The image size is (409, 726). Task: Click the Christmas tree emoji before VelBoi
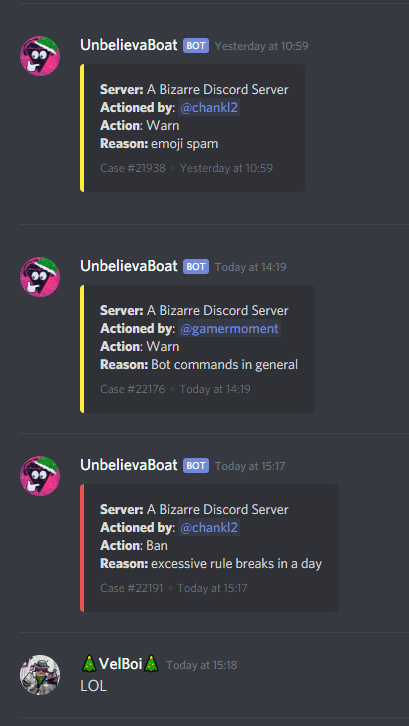(x=88, y=664)
